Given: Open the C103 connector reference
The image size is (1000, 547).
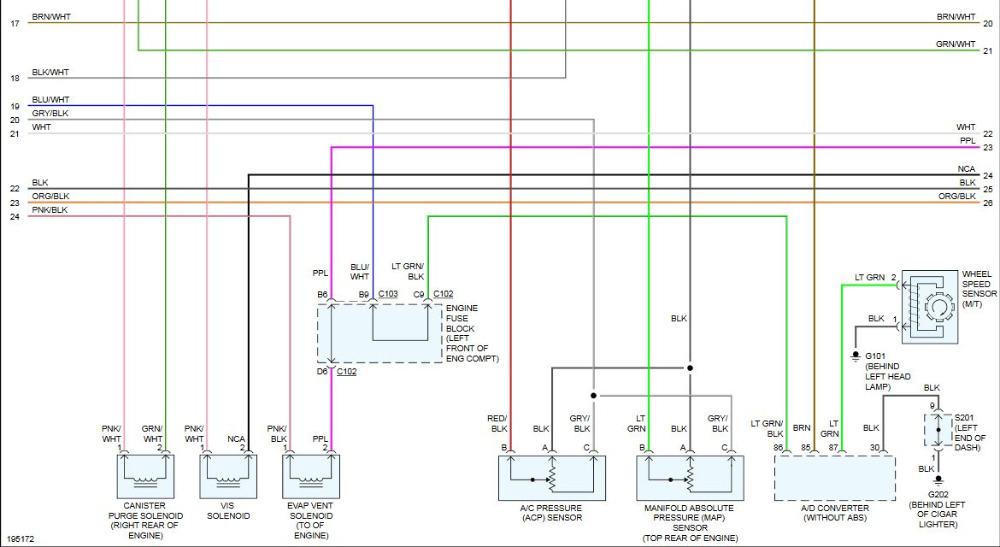Looking at the screenshot, I should tap(388, 294).
